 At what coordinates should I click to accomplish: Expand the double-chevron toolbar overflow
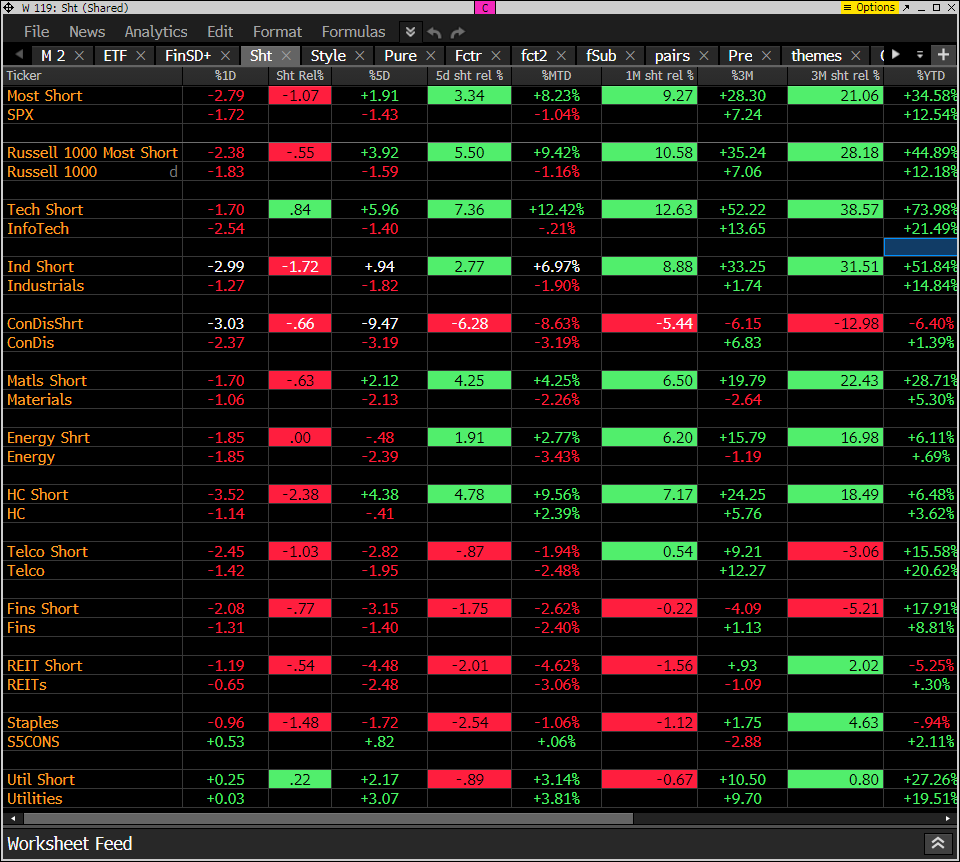coord(410,32)
